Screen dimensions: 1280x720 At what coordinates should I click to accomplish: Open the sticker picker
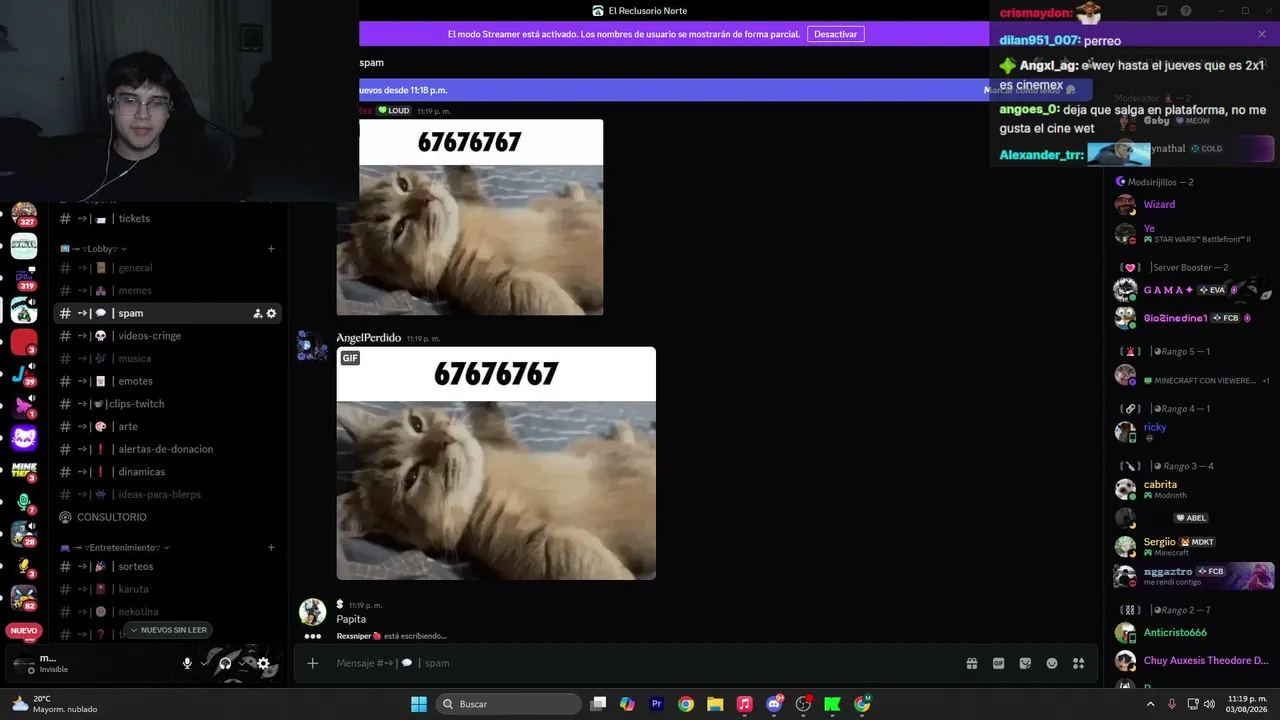click(1025, 663)
